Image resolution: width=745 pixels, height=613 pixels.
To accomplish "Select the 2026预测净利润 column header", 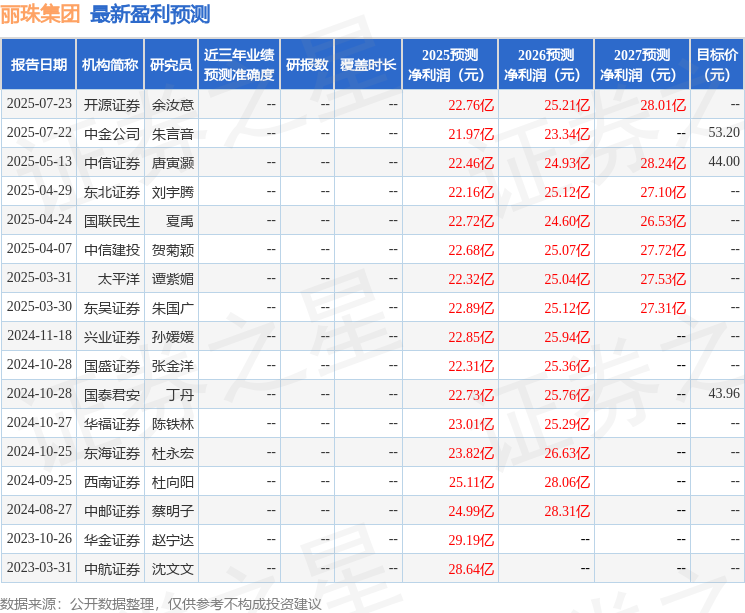I will coord(546,65).
